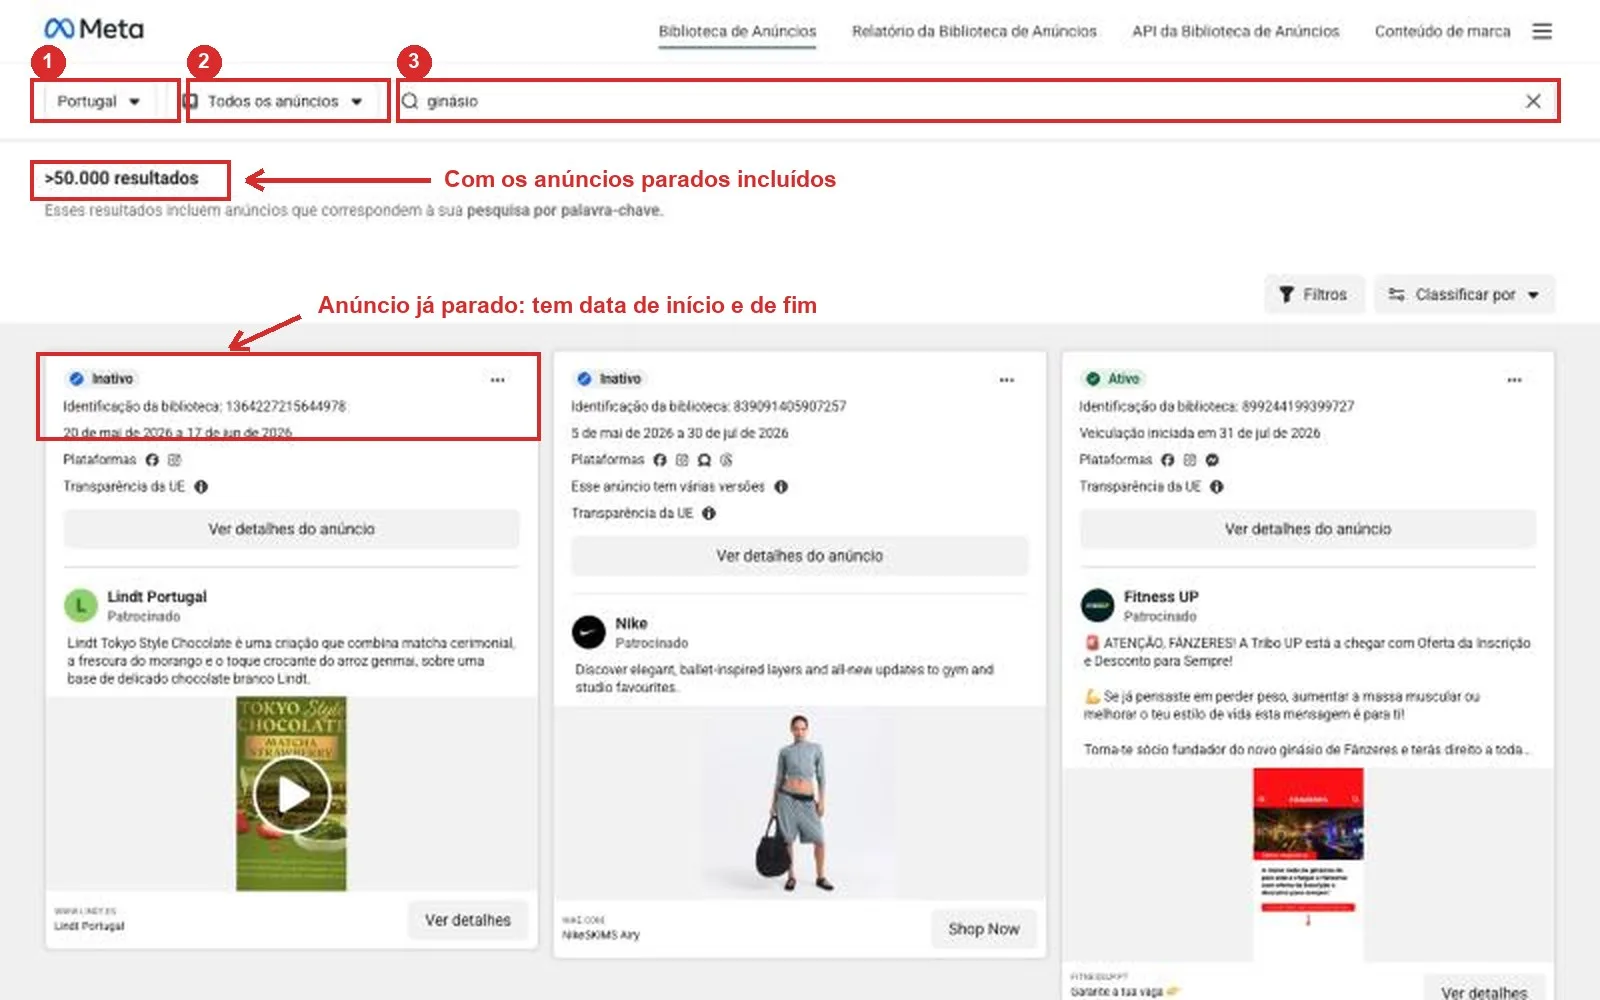
Task: Clear the 'ginásio' search with the X
Action: tap(1532, 101)
